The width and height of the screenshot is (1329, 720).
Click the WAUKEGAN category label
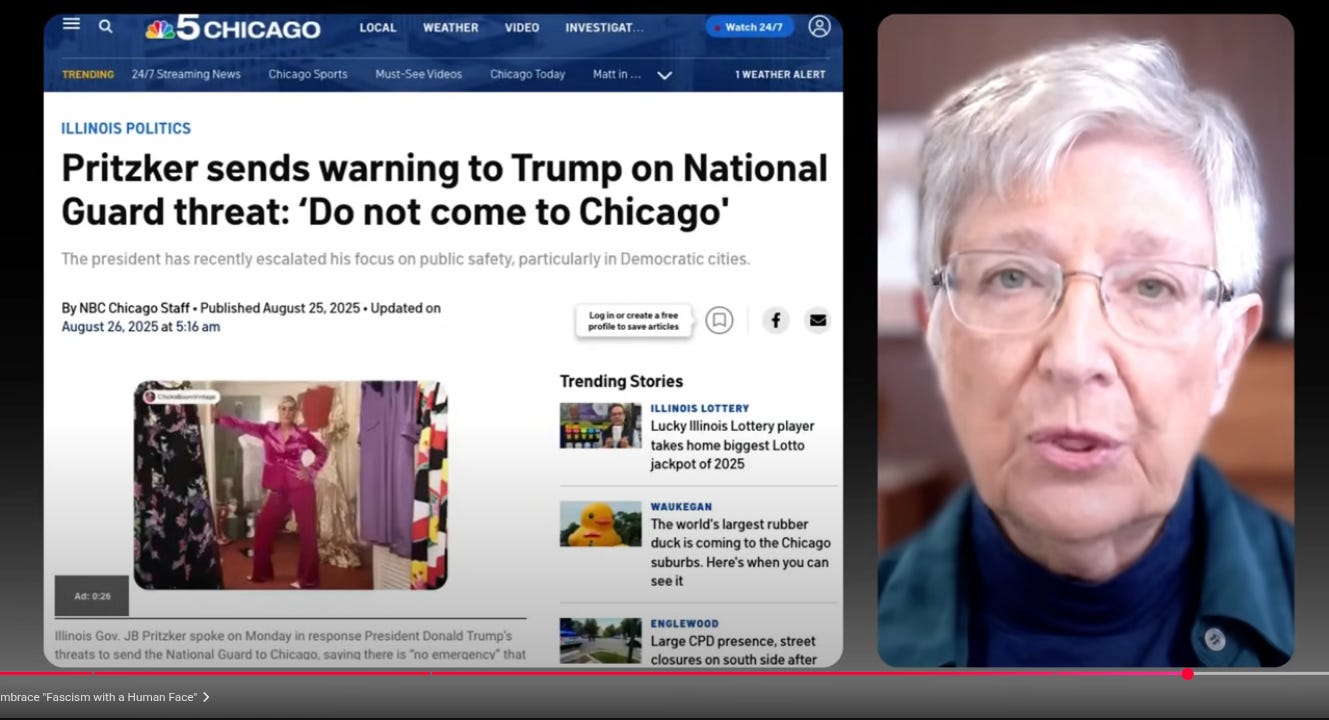click(682, 507)
